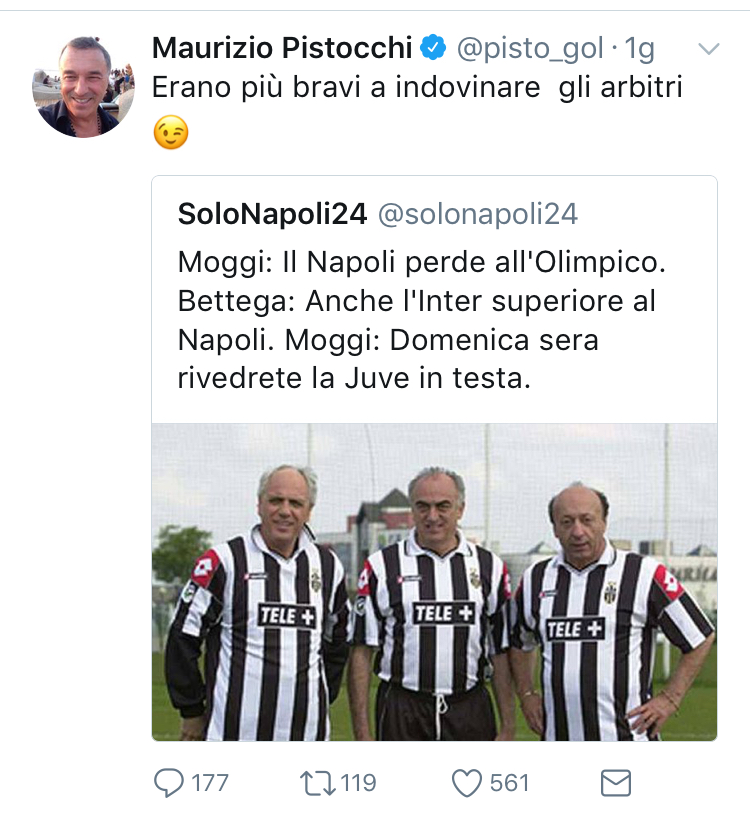Click the 1g tweet timestamp
The width and height of the screenshot is (750, 819).
coord(639,47)
